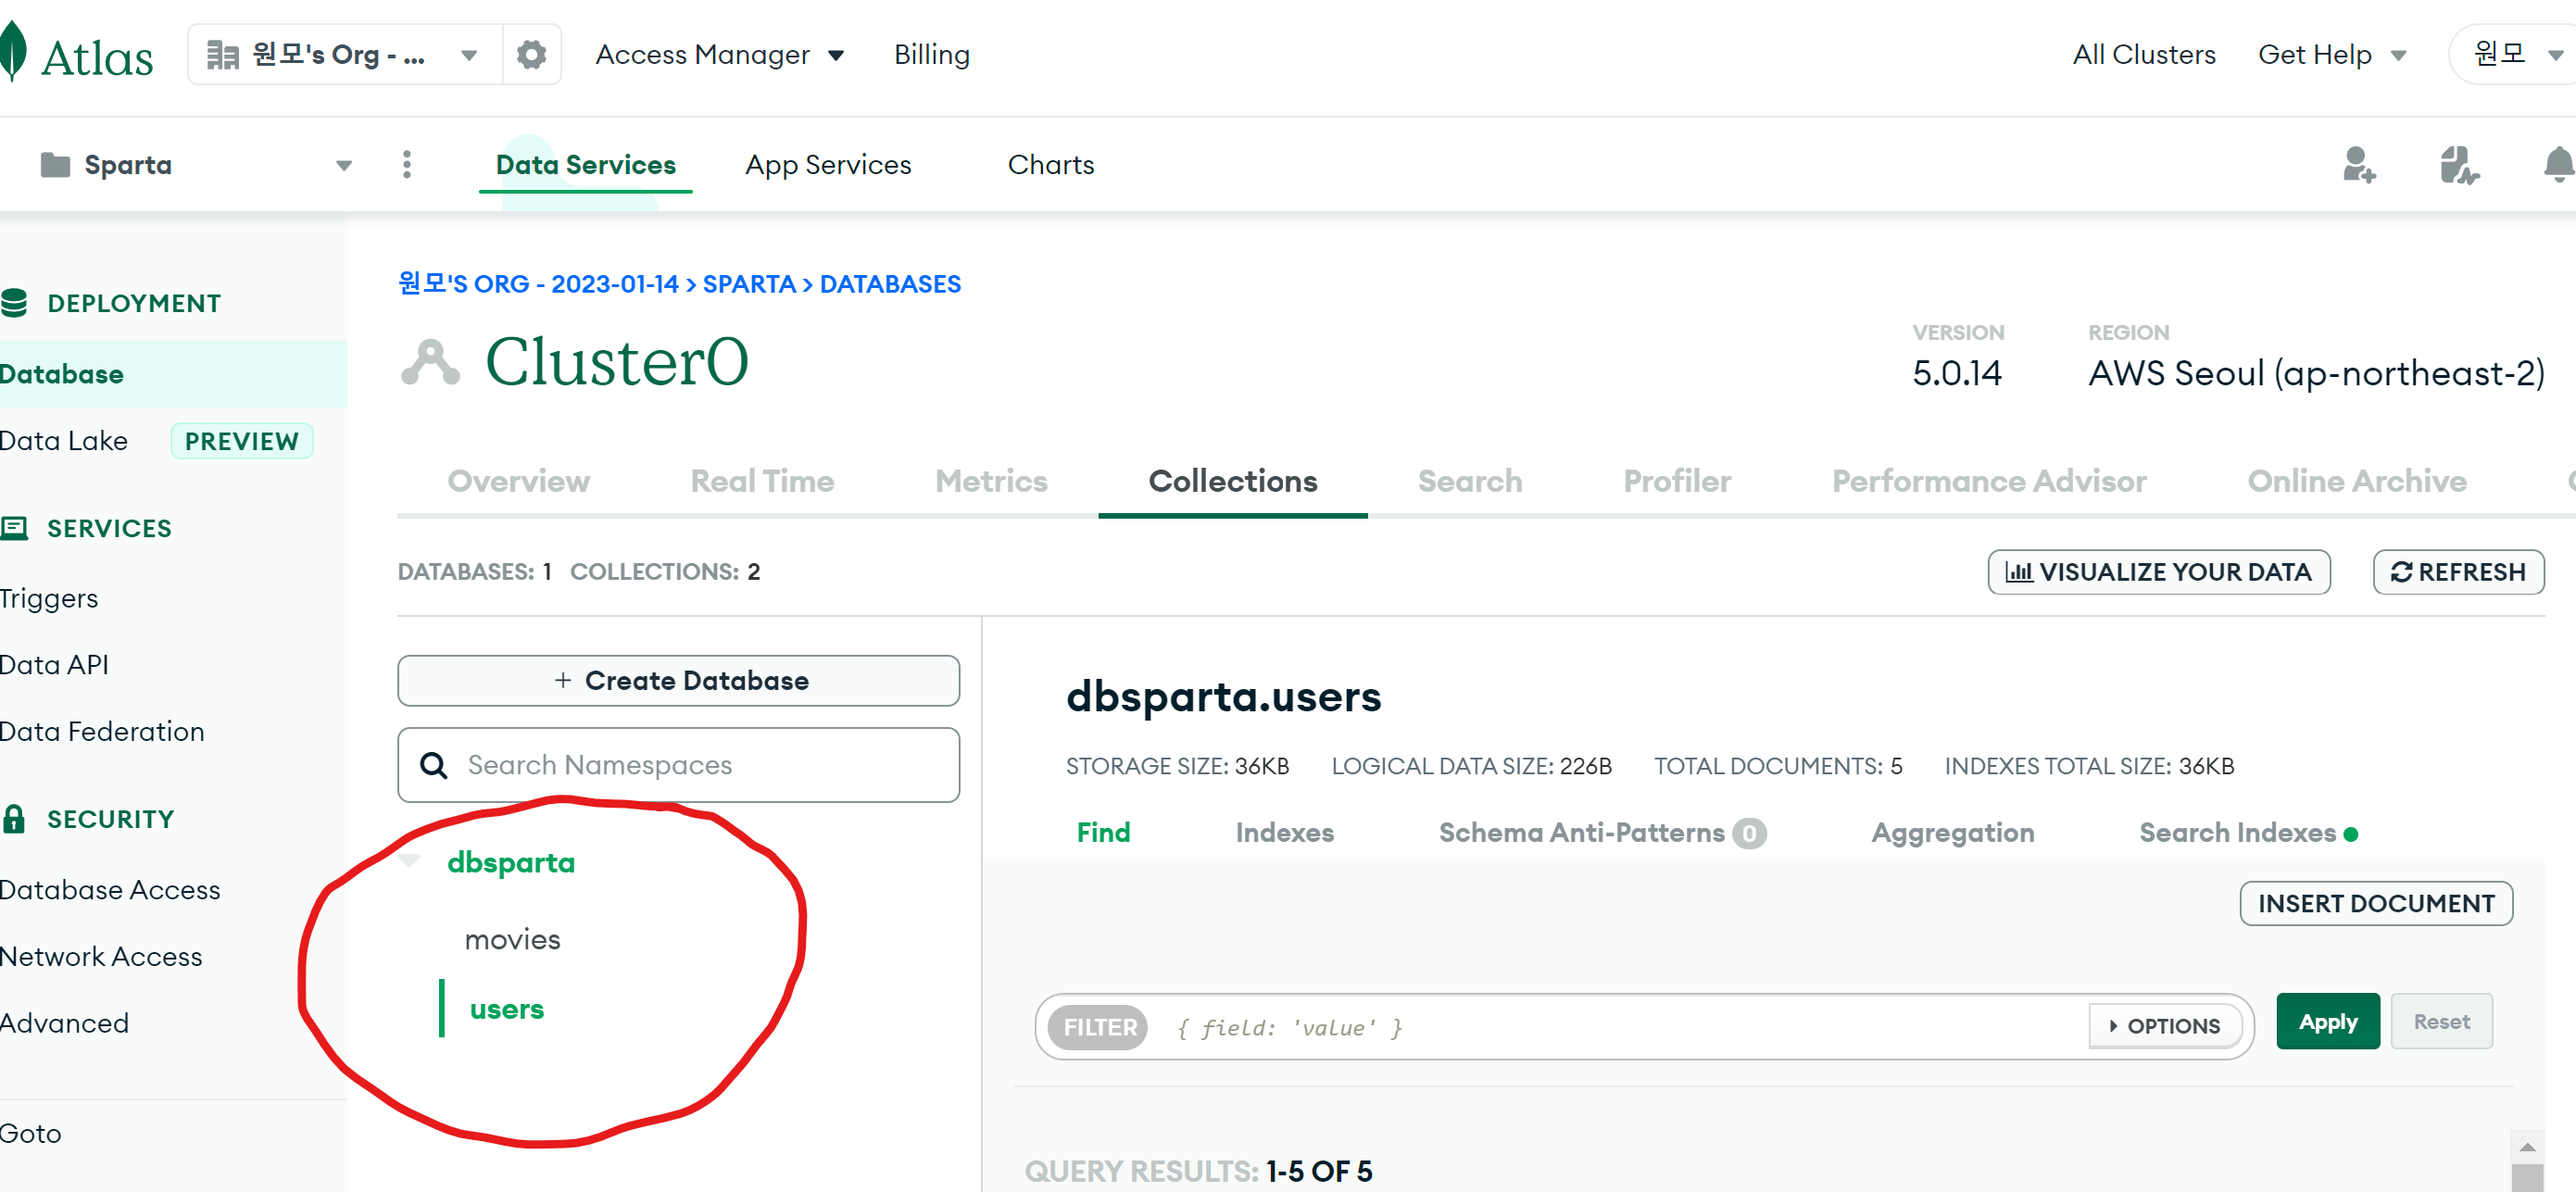
Task: Open the collection Indexes tab
Action: (x=1284, y=832)
